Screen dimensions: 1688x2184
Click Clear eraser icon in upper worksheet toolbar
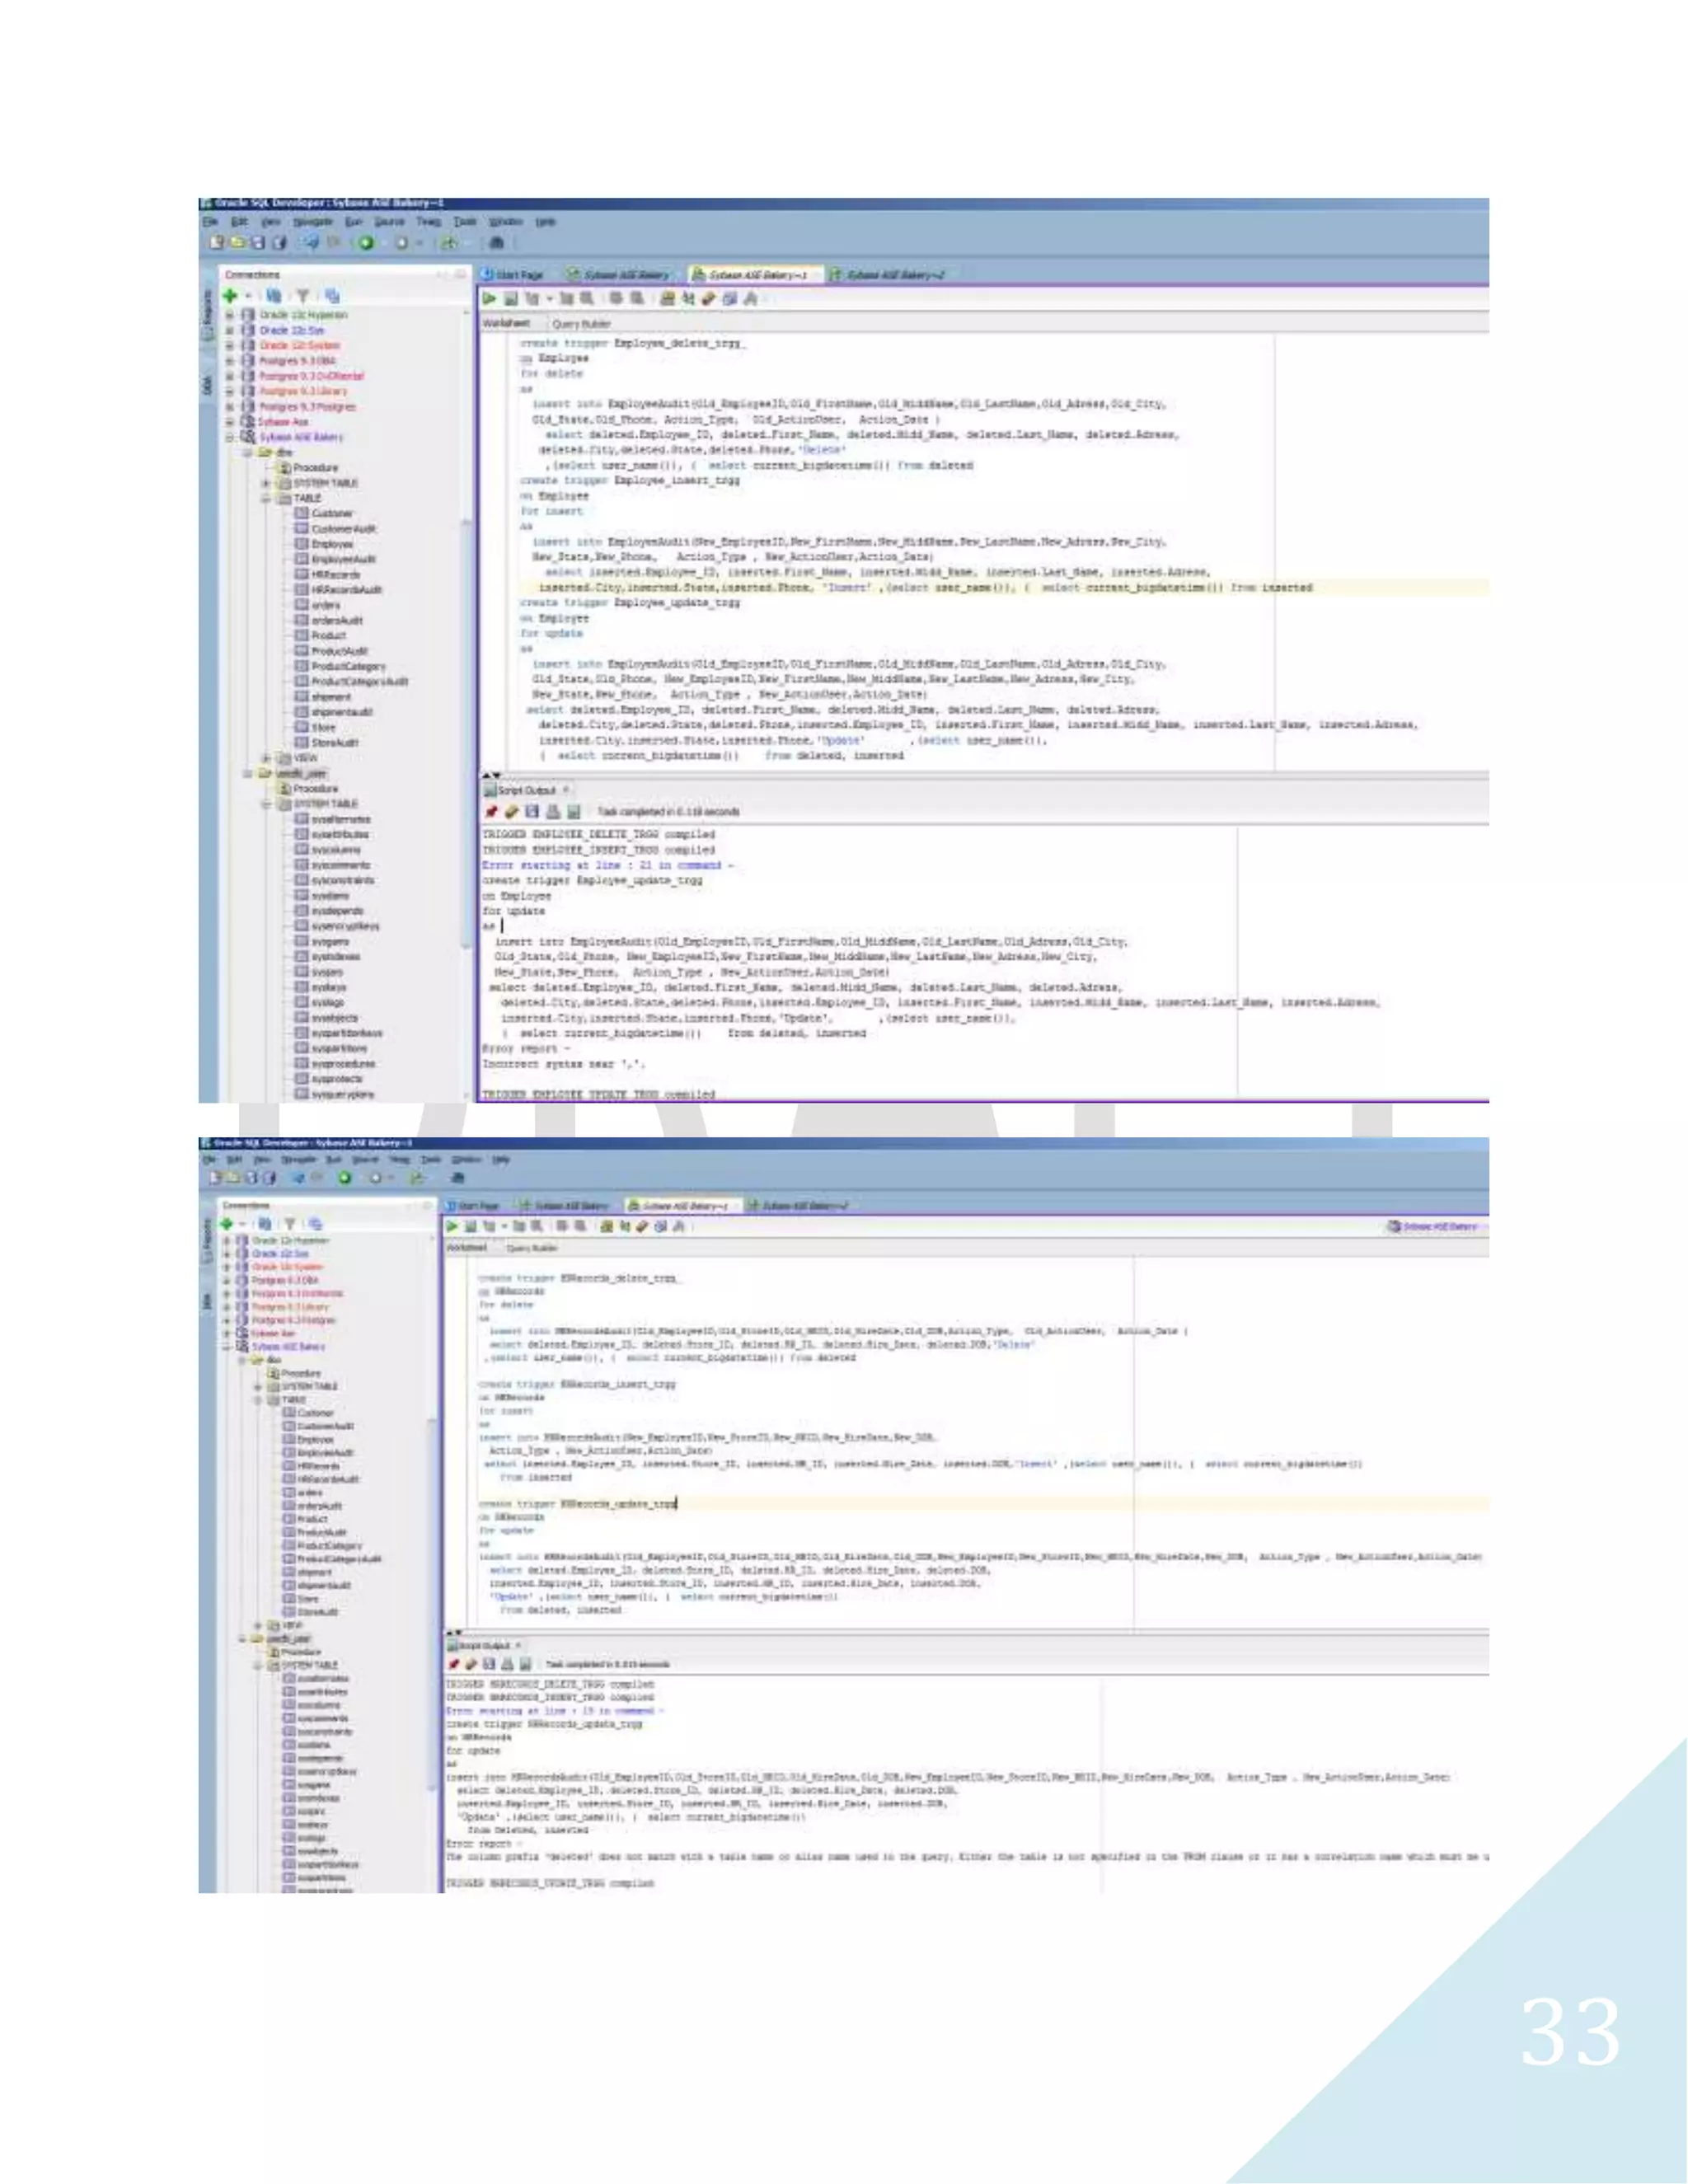[x=709, y=298]
